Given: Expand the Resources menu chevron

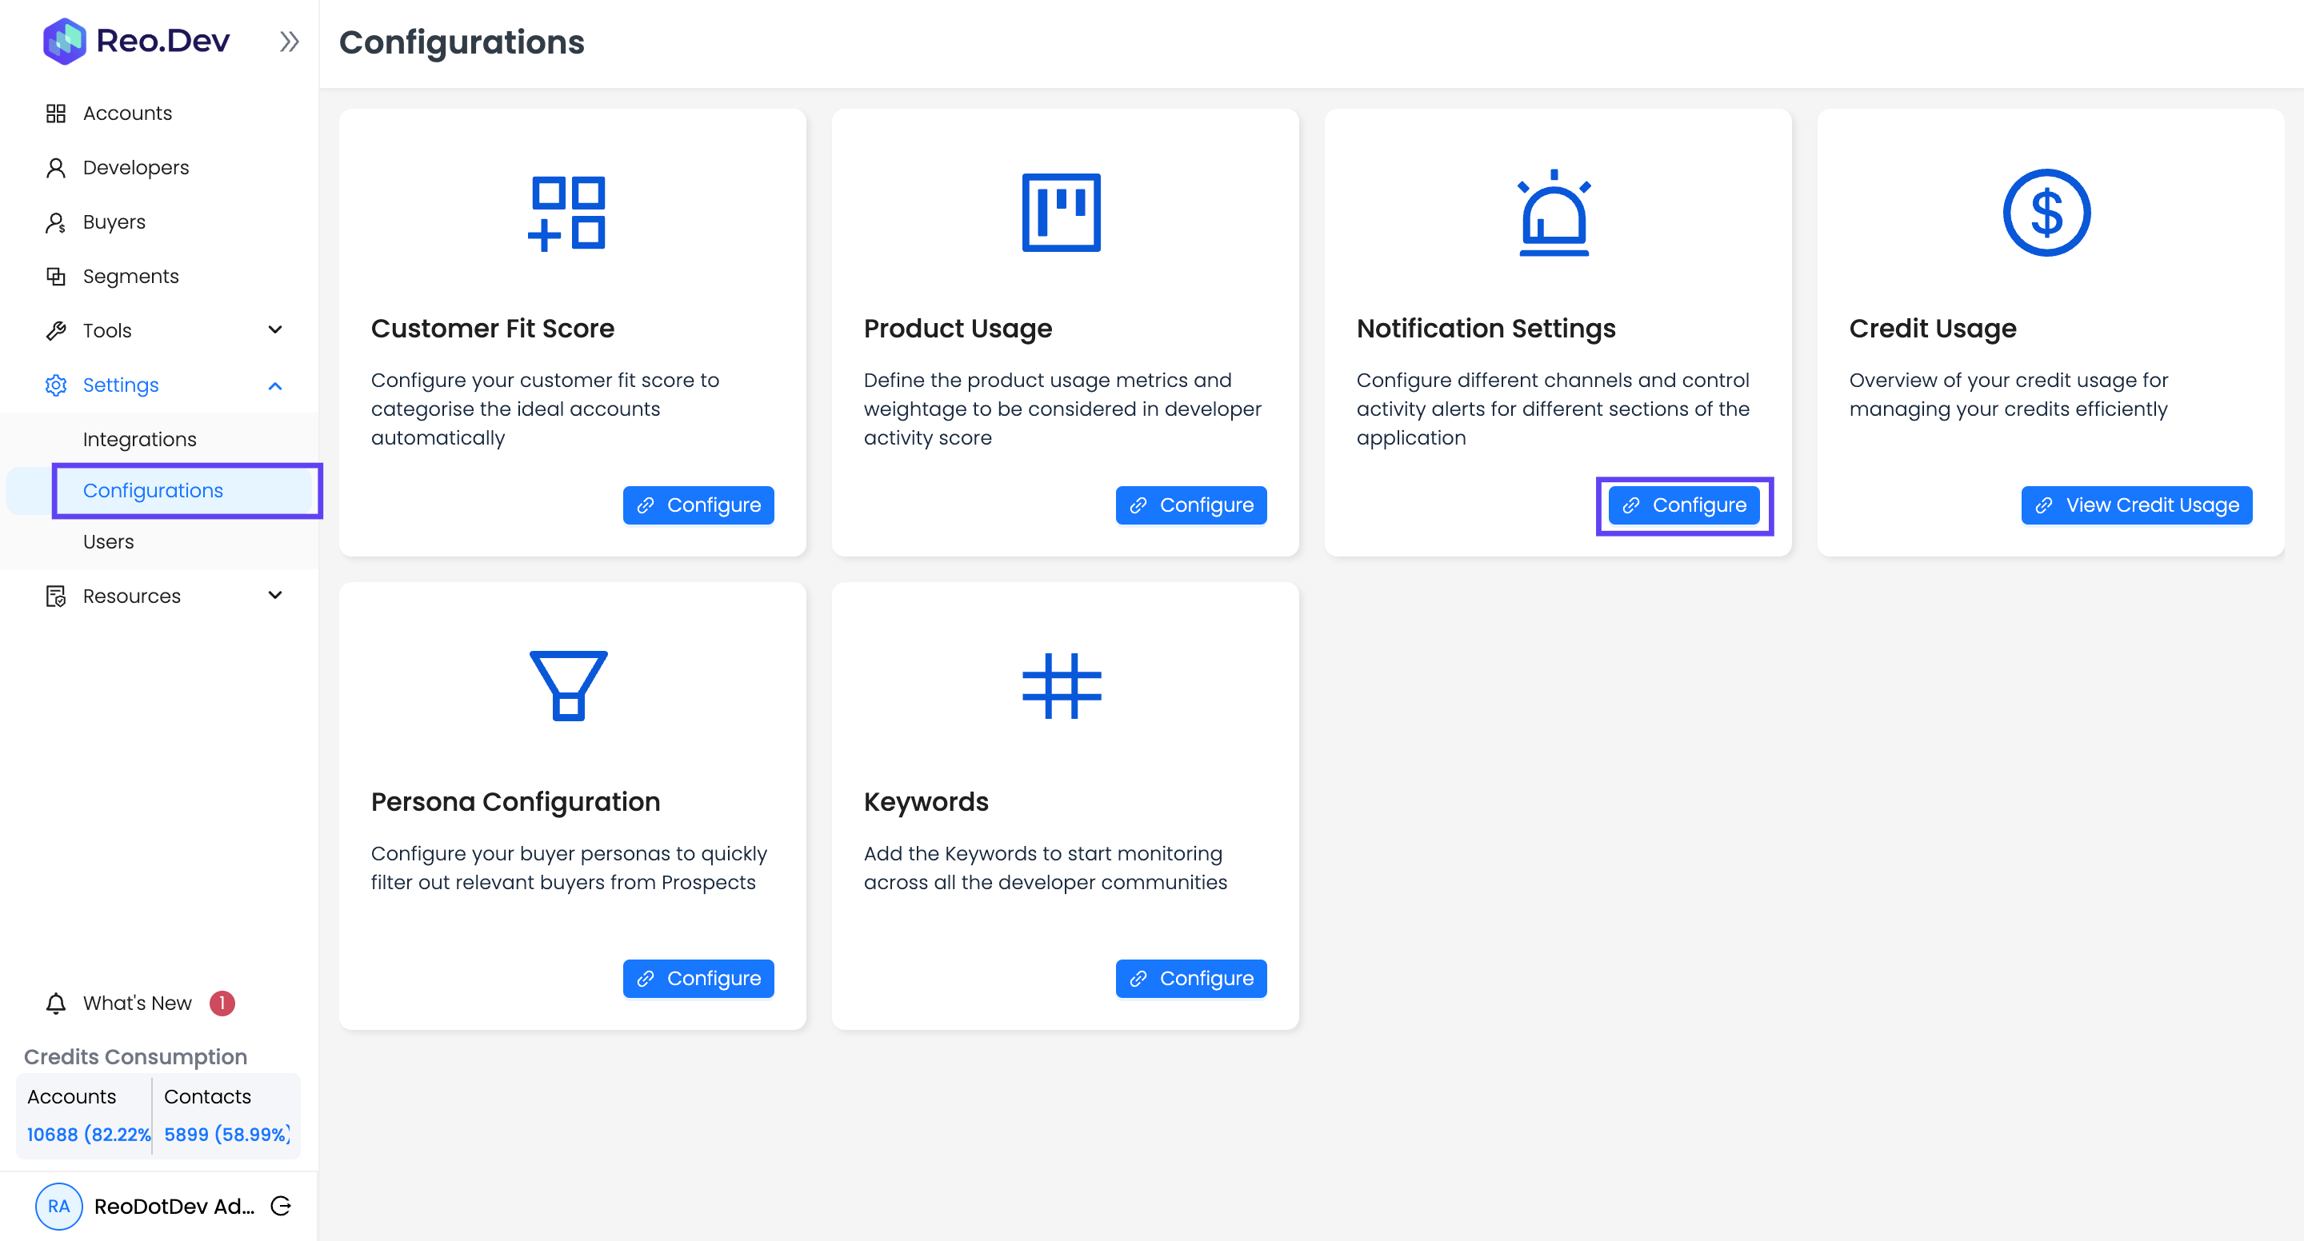Looking at the screenshot, I should tap(275, 596).
